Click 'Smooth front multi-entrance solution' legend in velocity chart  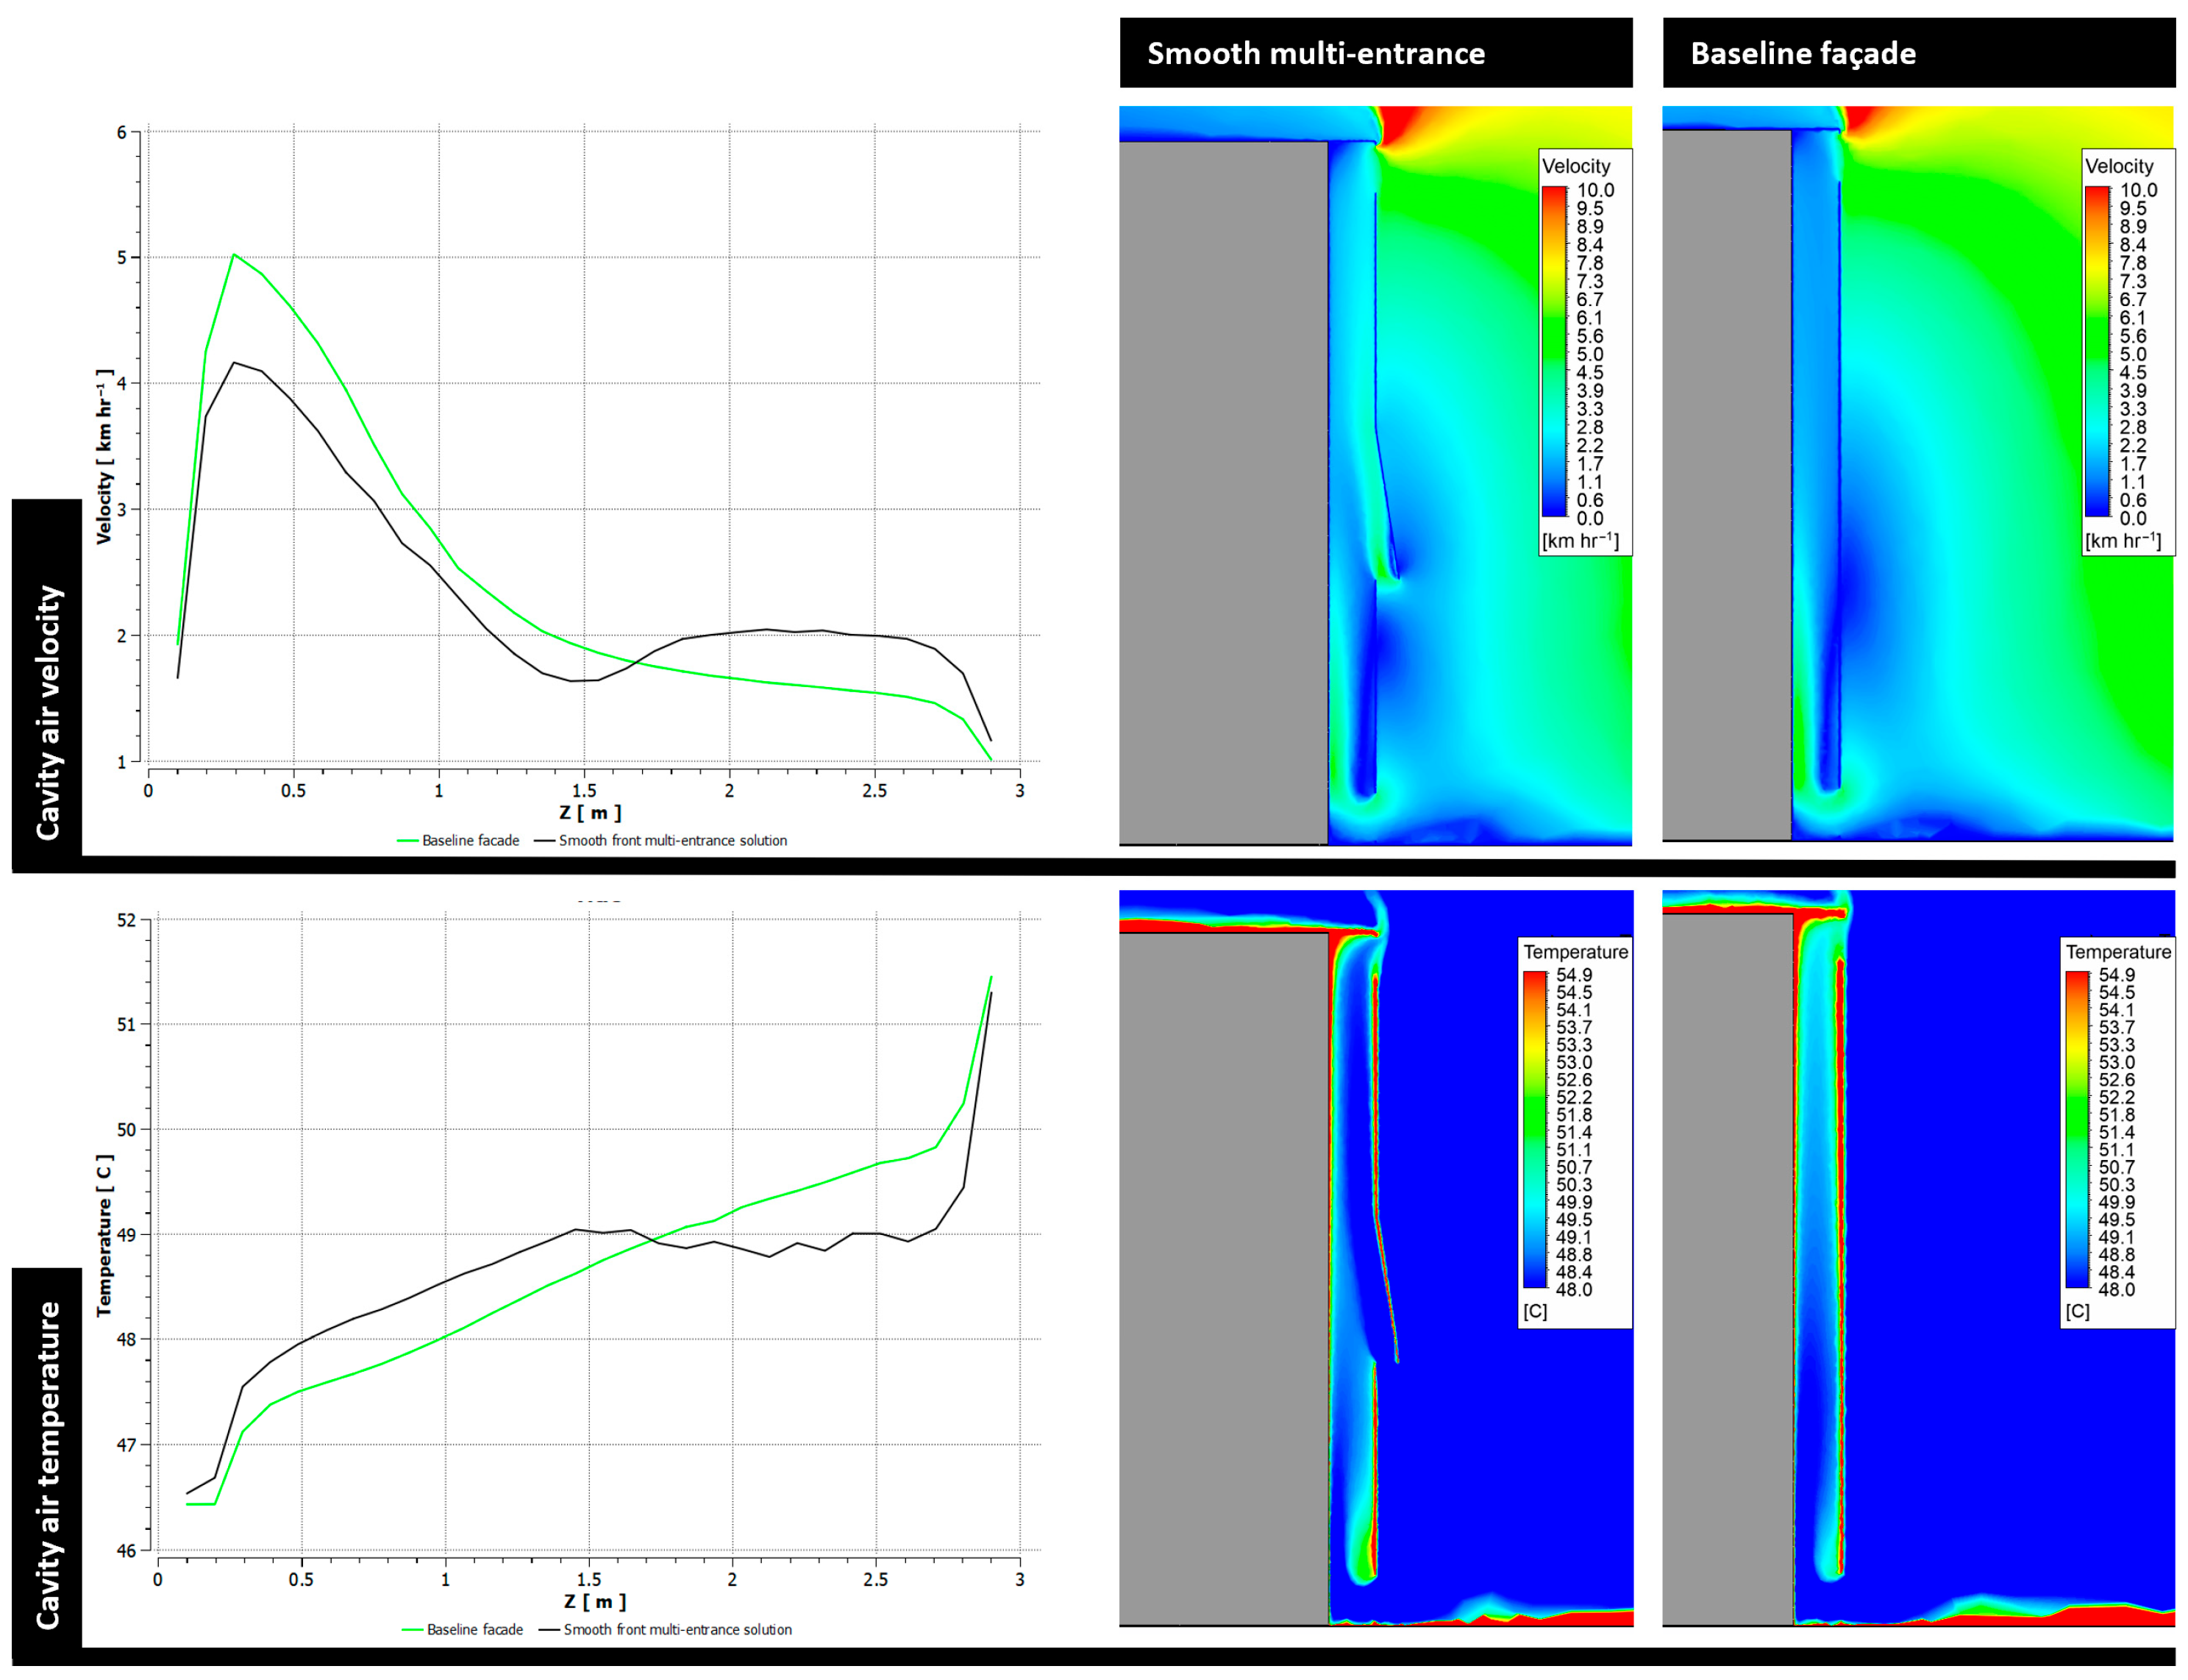[661, 840]
